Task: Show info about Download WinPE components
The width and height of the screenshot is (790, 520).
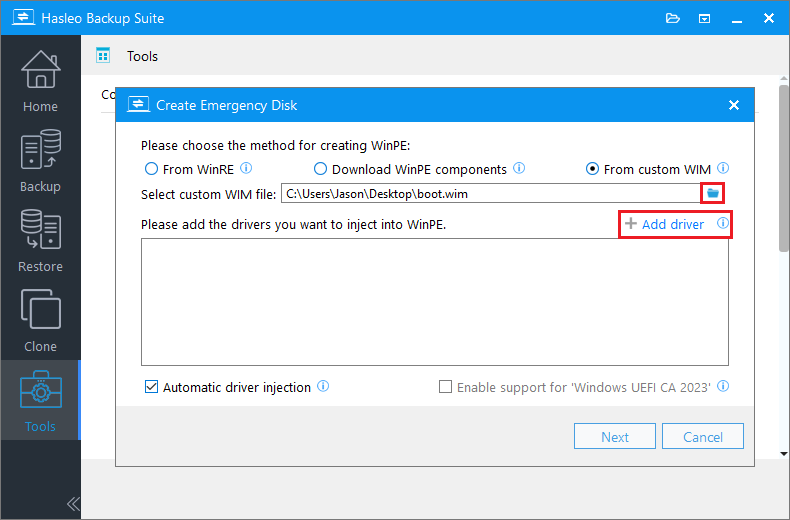Action: point(519,168)
